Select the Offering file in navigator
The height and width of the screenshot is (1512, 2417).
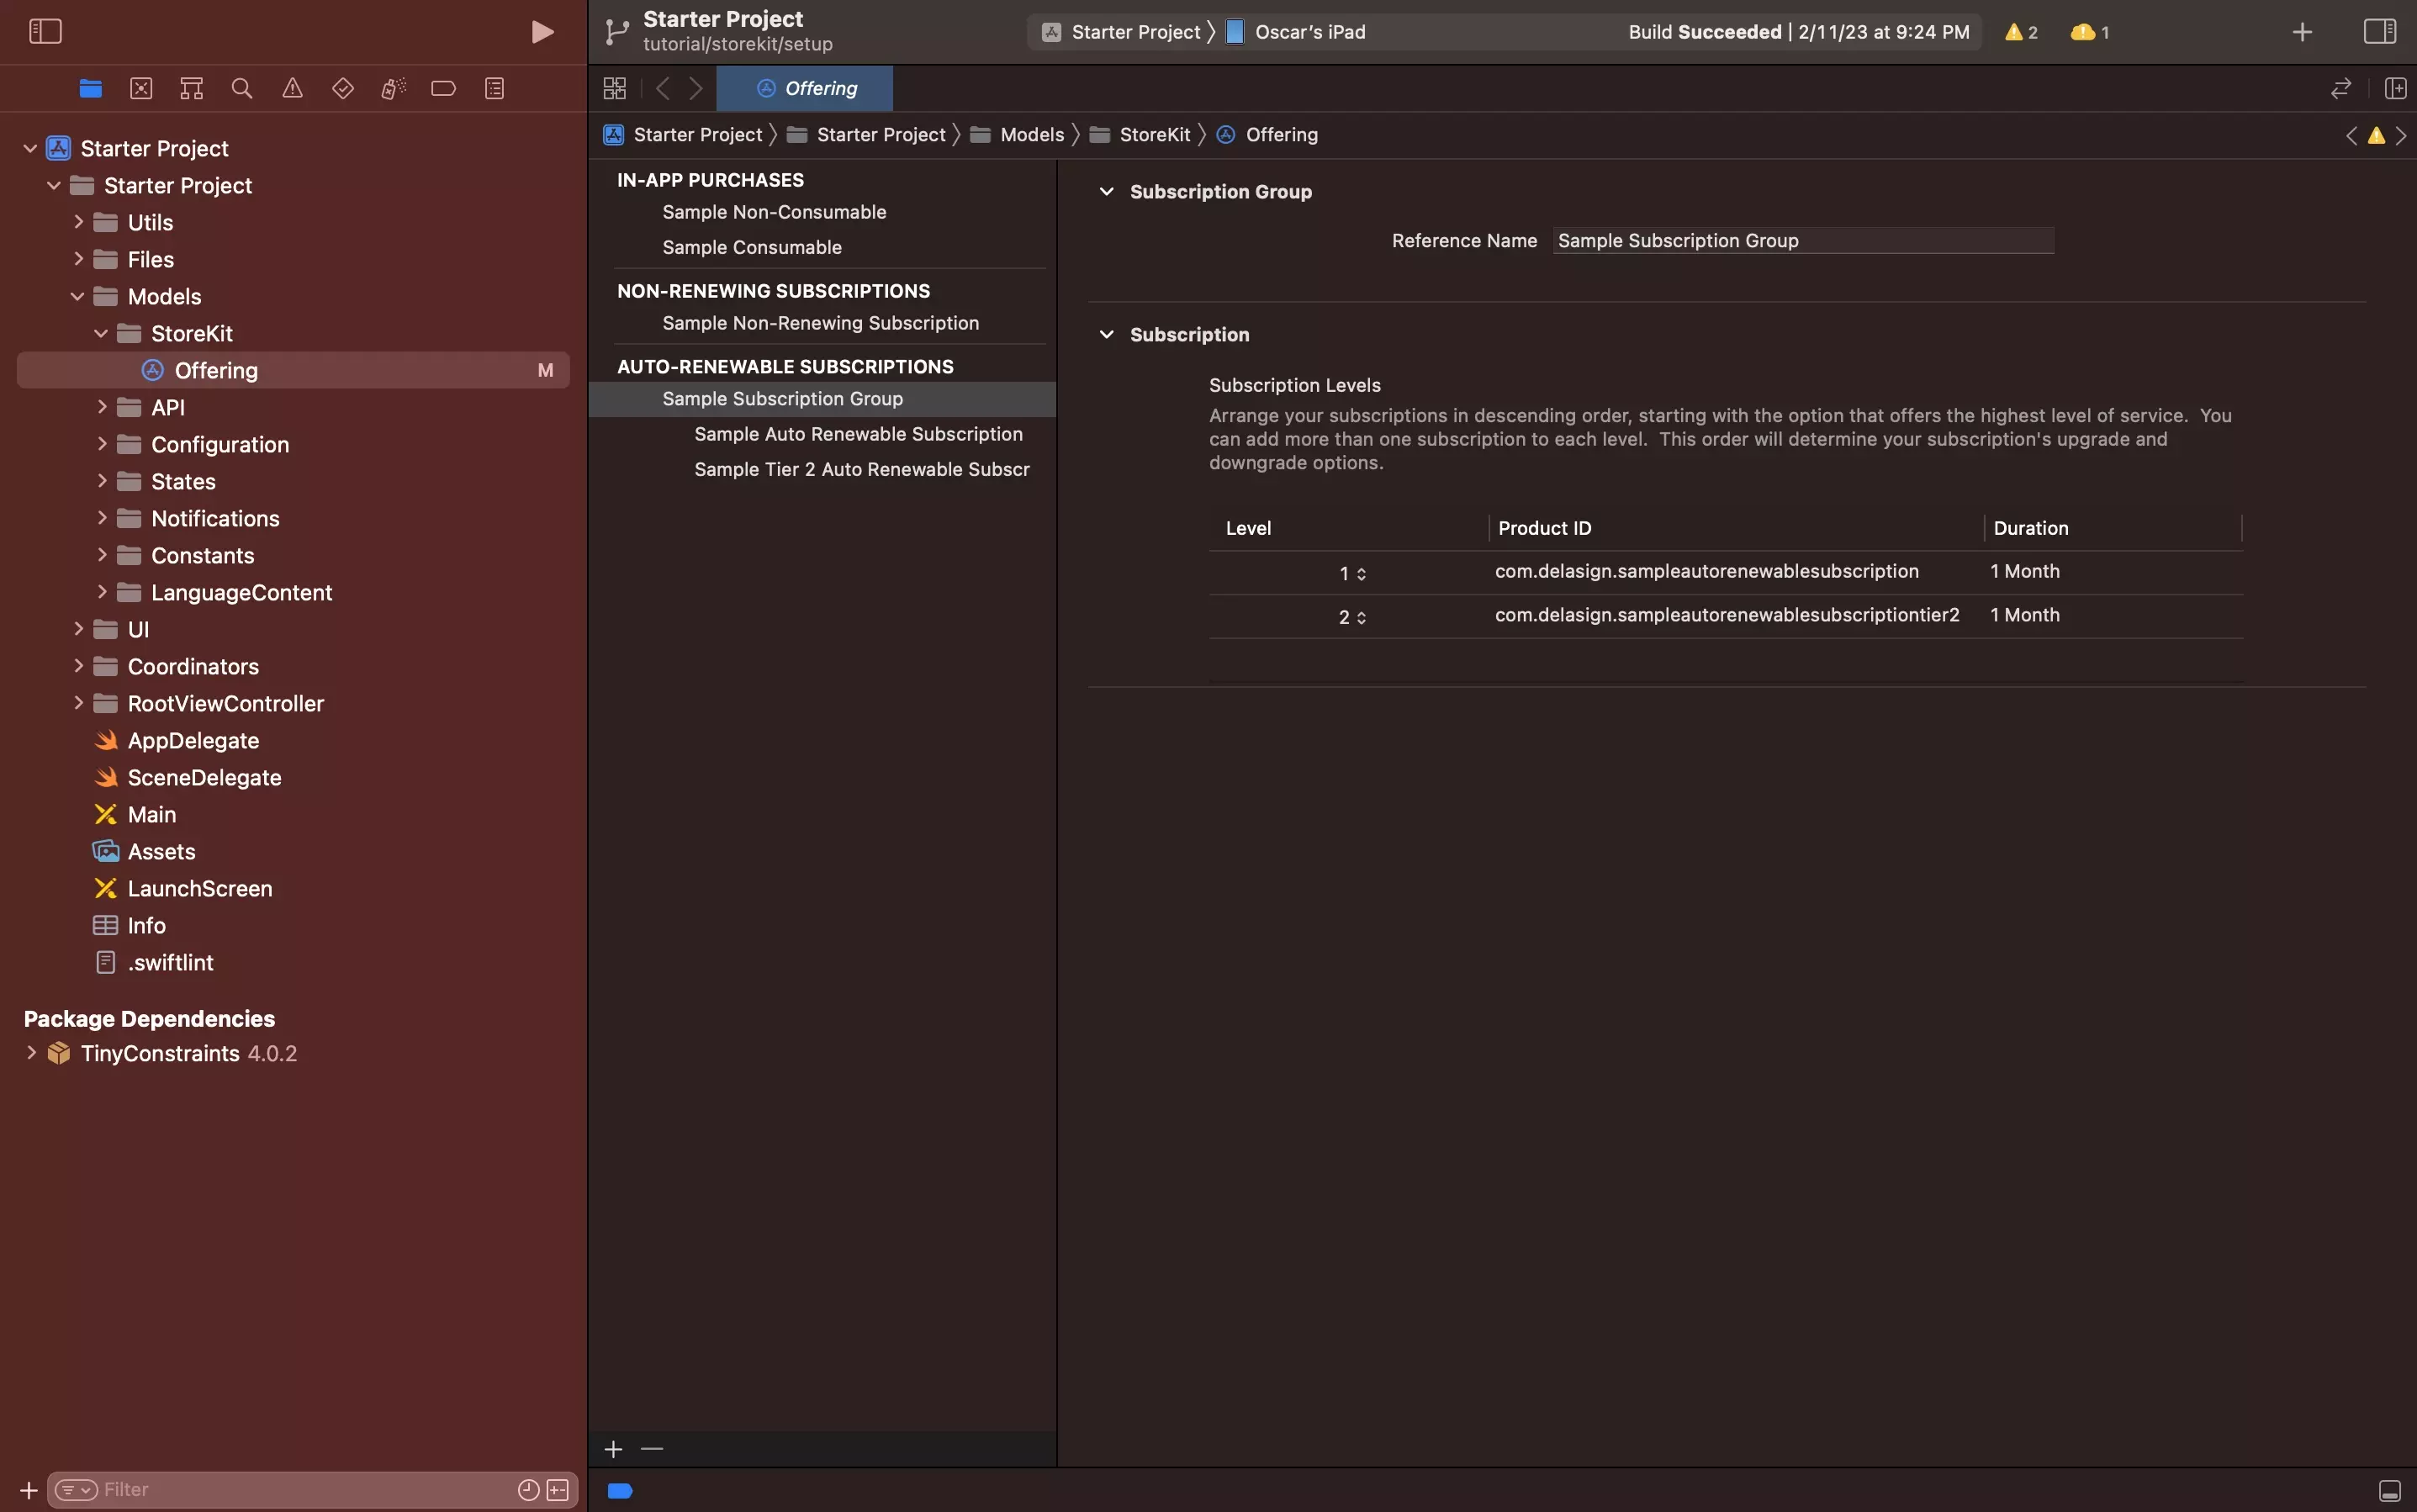click(x=293, y=370)
